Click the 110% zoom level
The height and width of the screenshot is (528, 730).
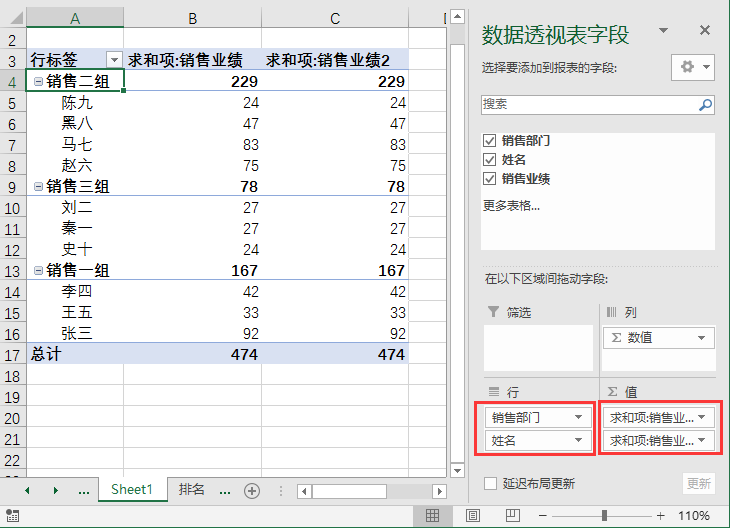click(x=694, y=515)
